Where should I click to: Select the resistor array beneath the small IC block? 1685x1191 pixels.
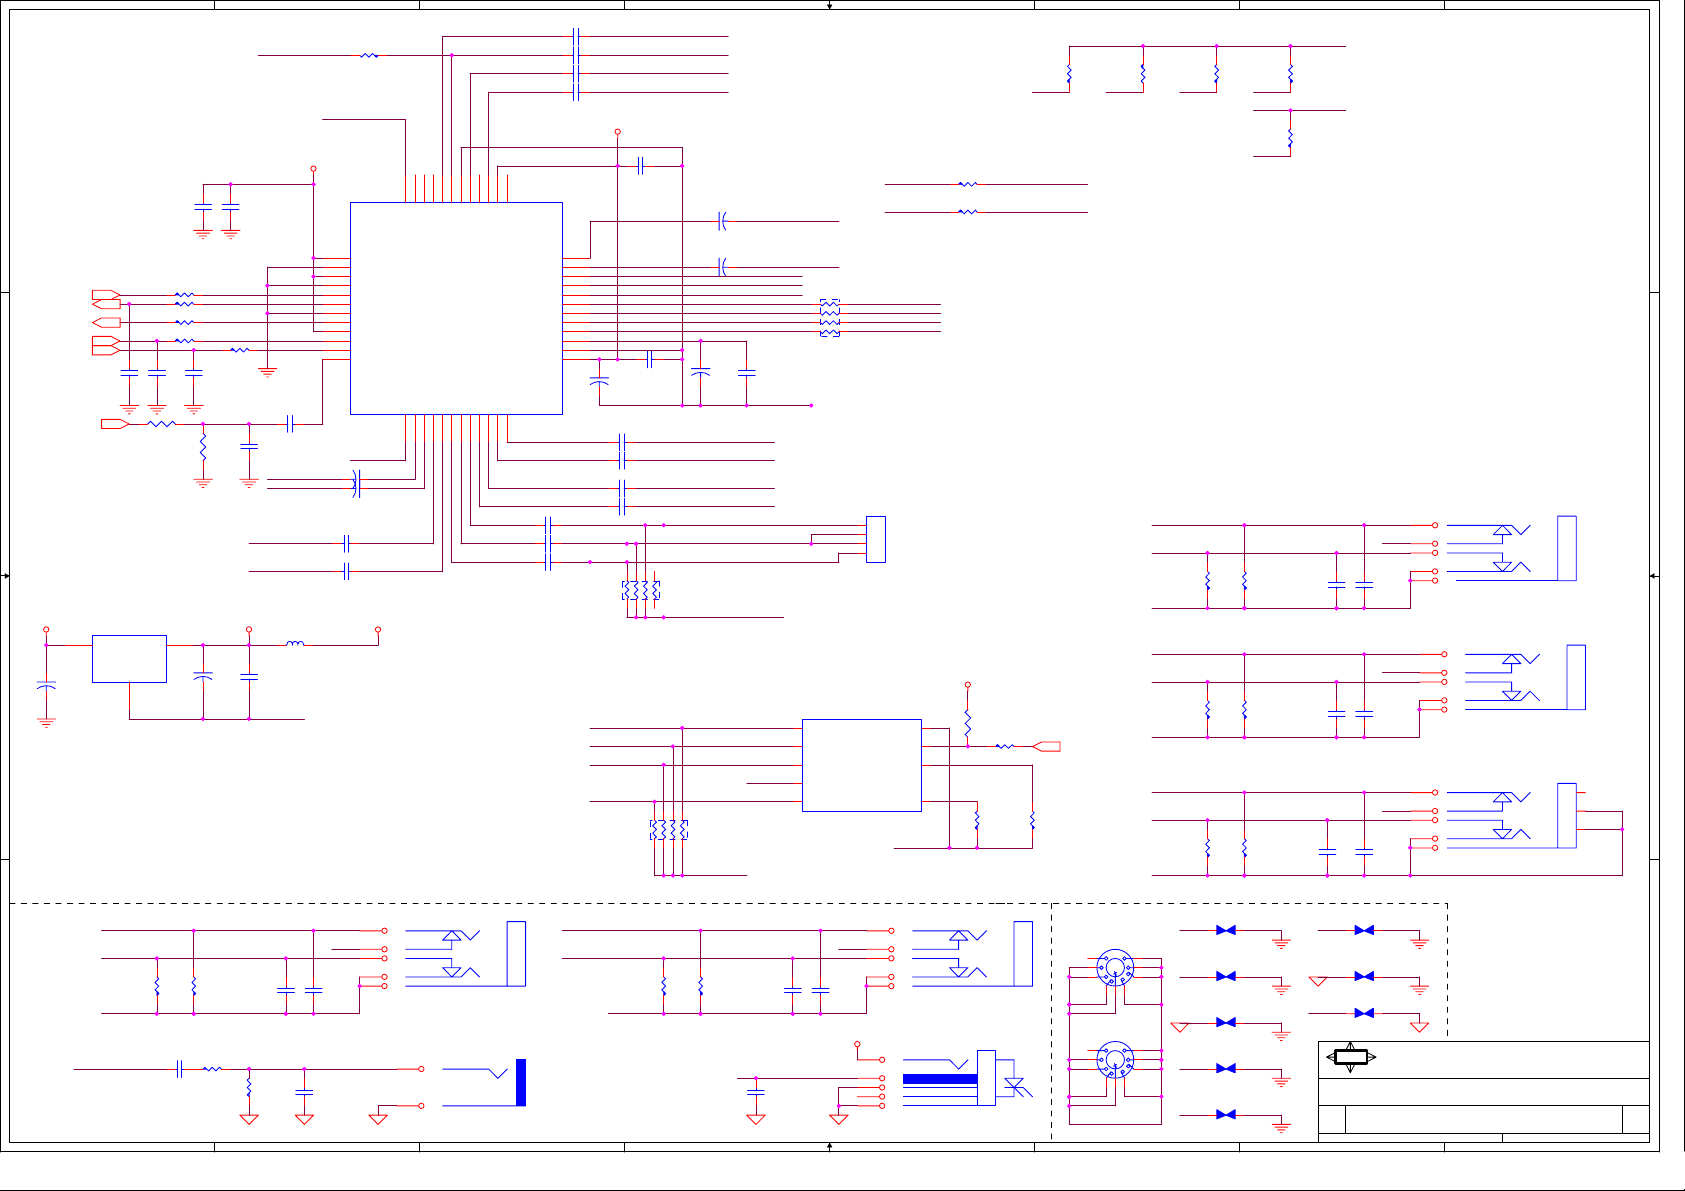coord(669,829)
